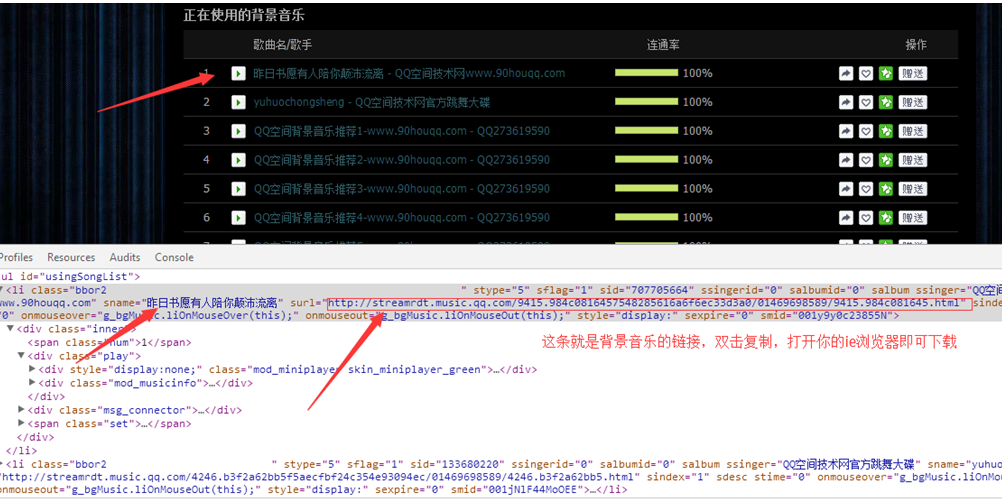Collapse the div class="play" node
The height and width of the screenshot is (499, 1002).
[21, 356]
